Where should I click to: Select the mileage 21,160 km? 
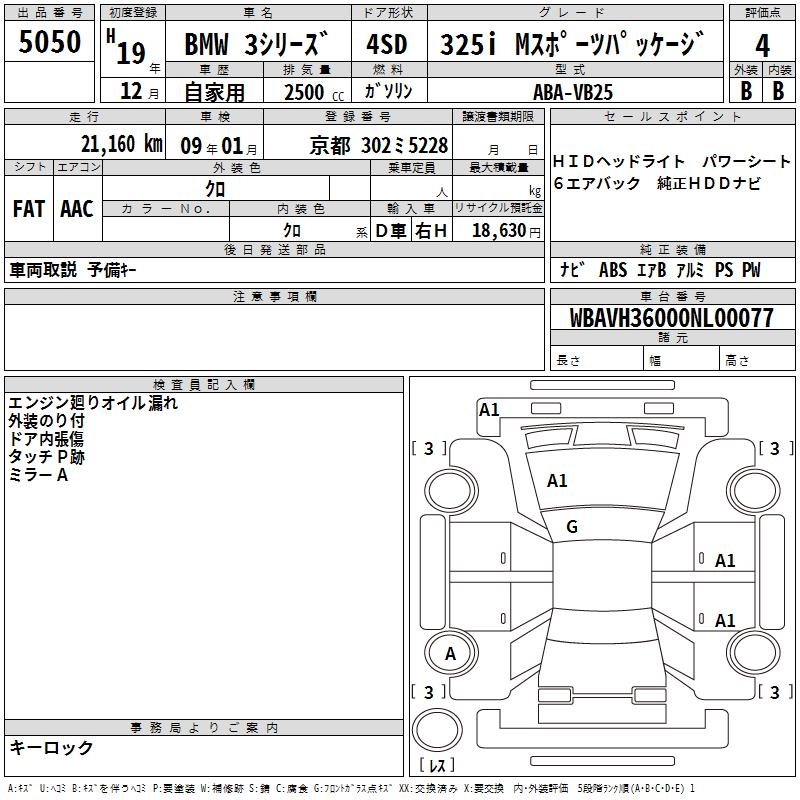point(121,144)
